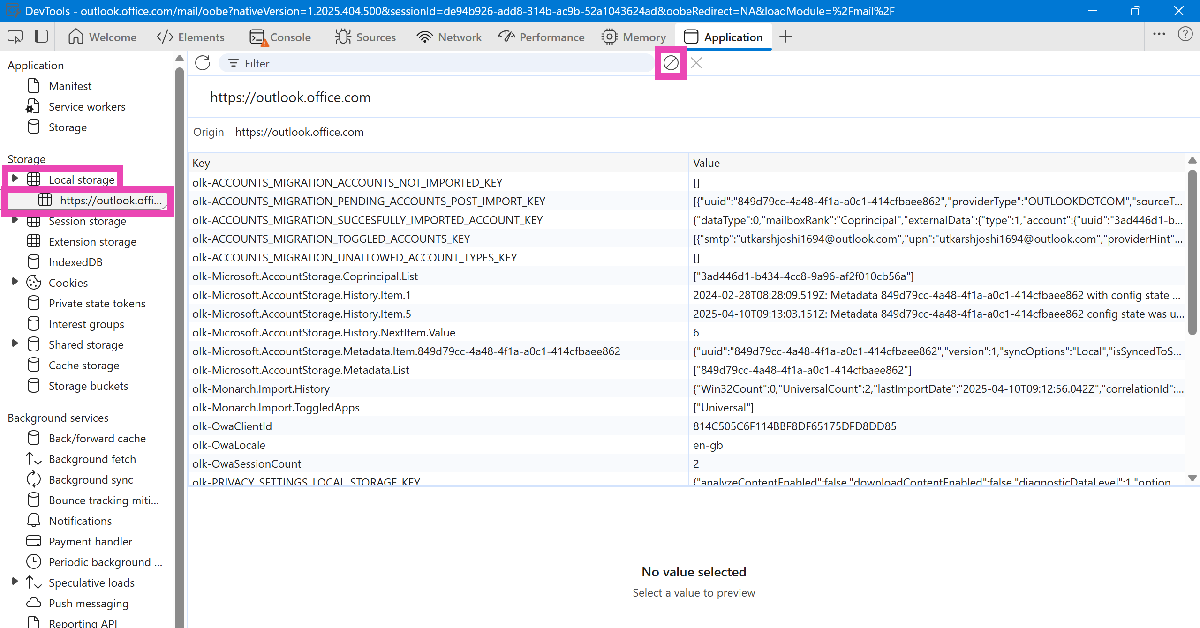This screenshot has height=628, width=1200.
Task: Select IndexedDB storage item
Action: pos(75,262)
